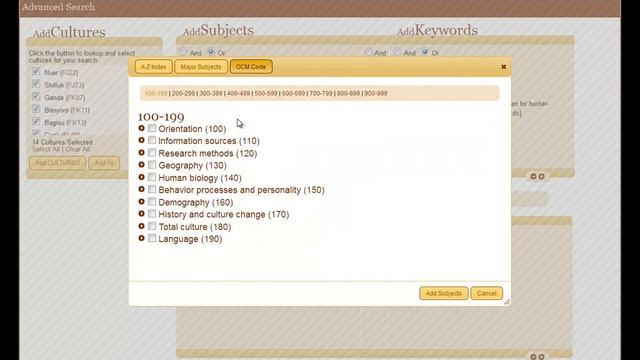Expand the Human biology (140) bullet
Screen dimensions: 640x360
tap(142, 177)
